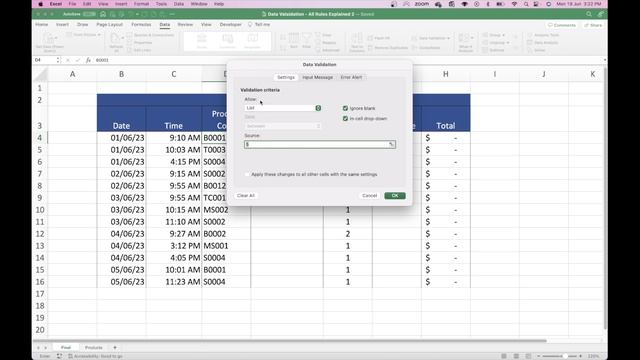
Task: Click the Subtotal ribbon item
Action: pyautogui.click(x=493, y=50)
